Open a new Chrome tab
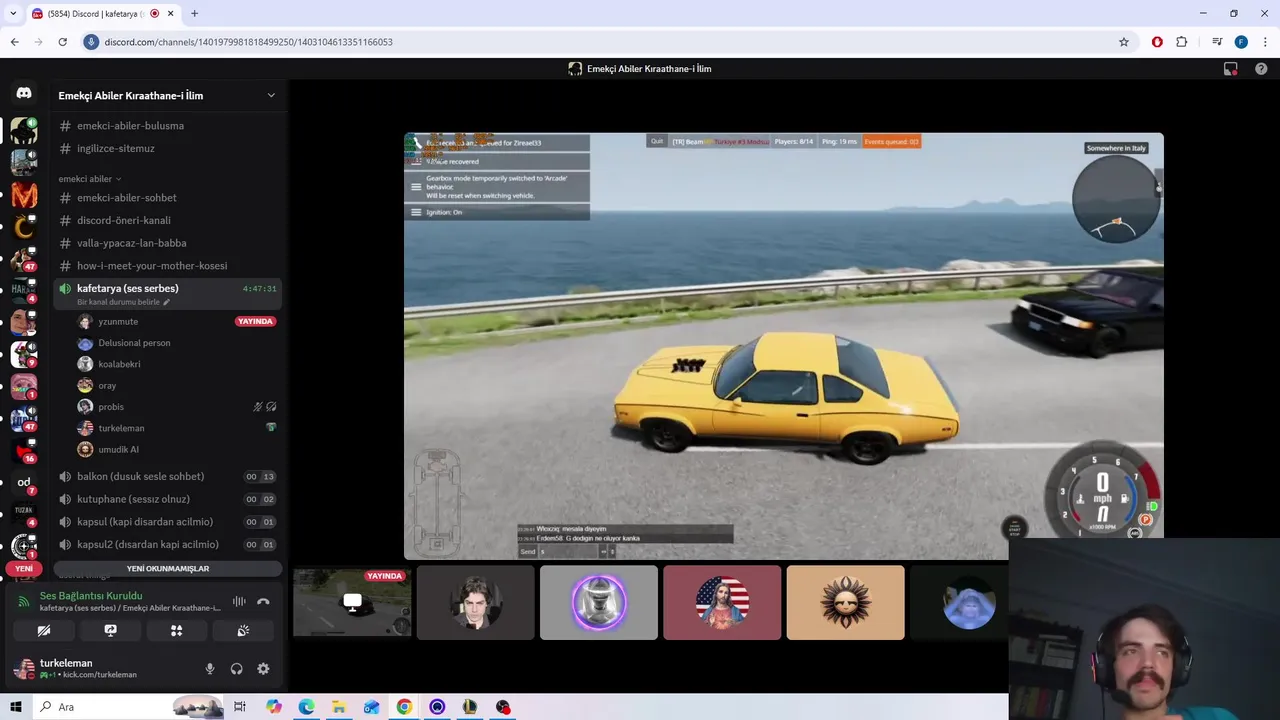The height and width of the screenshot is (720, 1280). click(x=194, y=14)
